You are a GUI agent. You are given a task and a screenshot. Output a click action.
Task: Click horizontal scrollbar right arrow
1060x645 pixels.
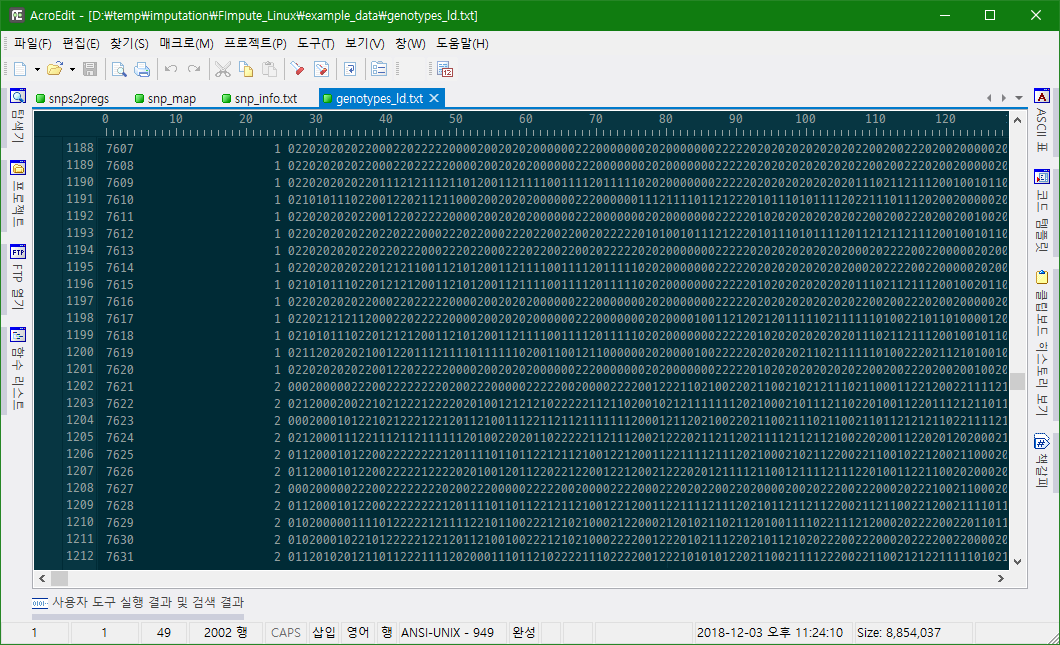1001,578
